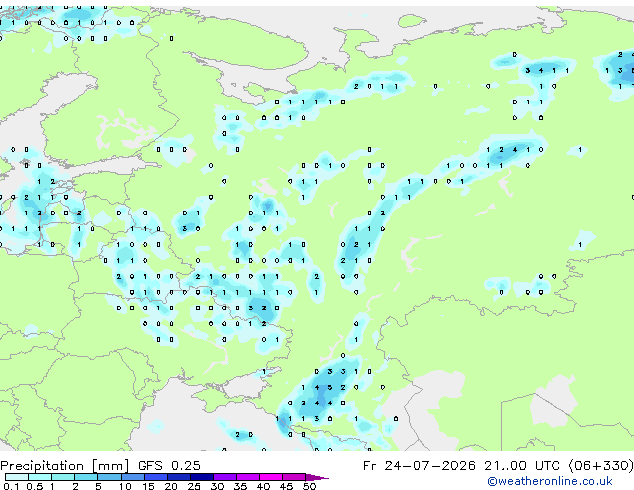Screen dimensions: 634x490
Task: Click the 'Precipitation [mm]' title text
Action: click(x=65, y=466)
